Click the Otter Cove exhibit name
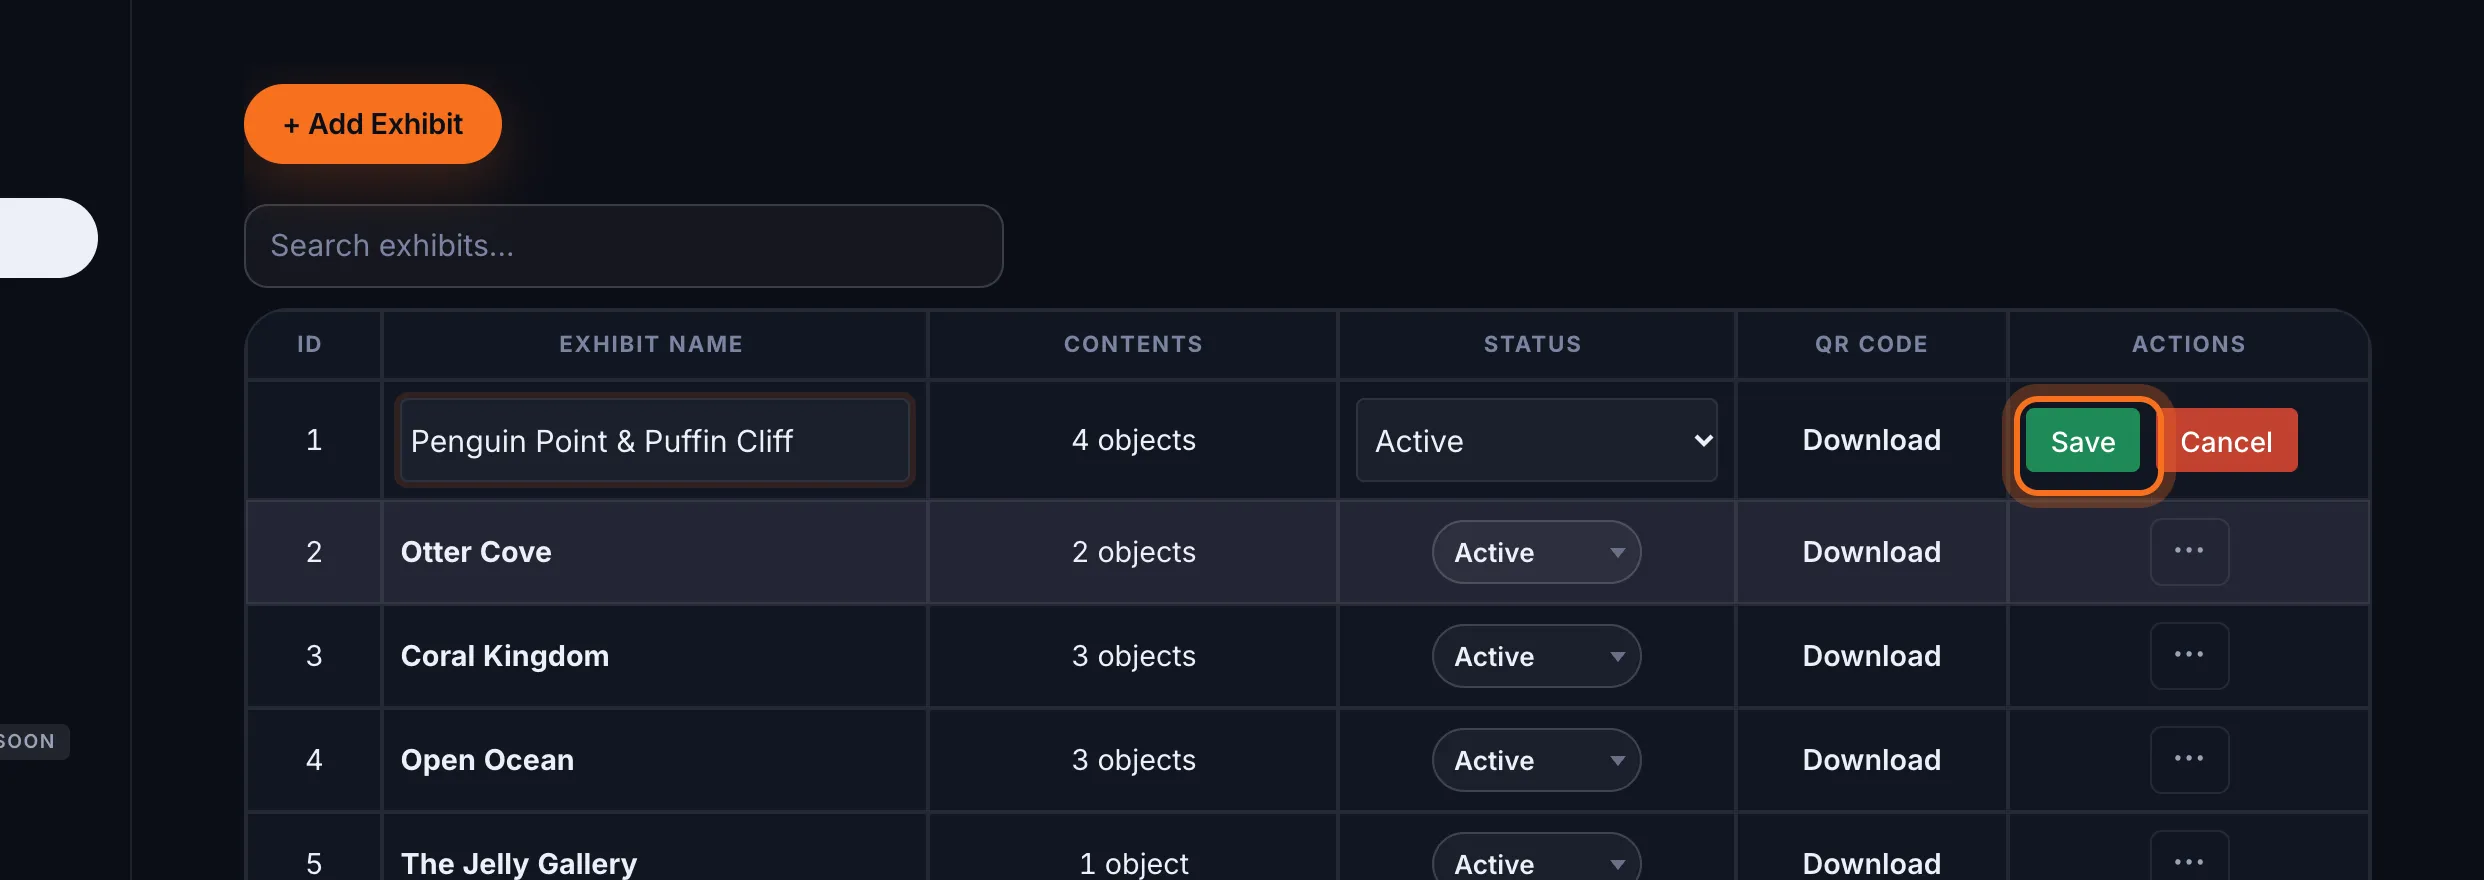The height and width of the screenshot is (880, 2484). [x=476, y=552]
